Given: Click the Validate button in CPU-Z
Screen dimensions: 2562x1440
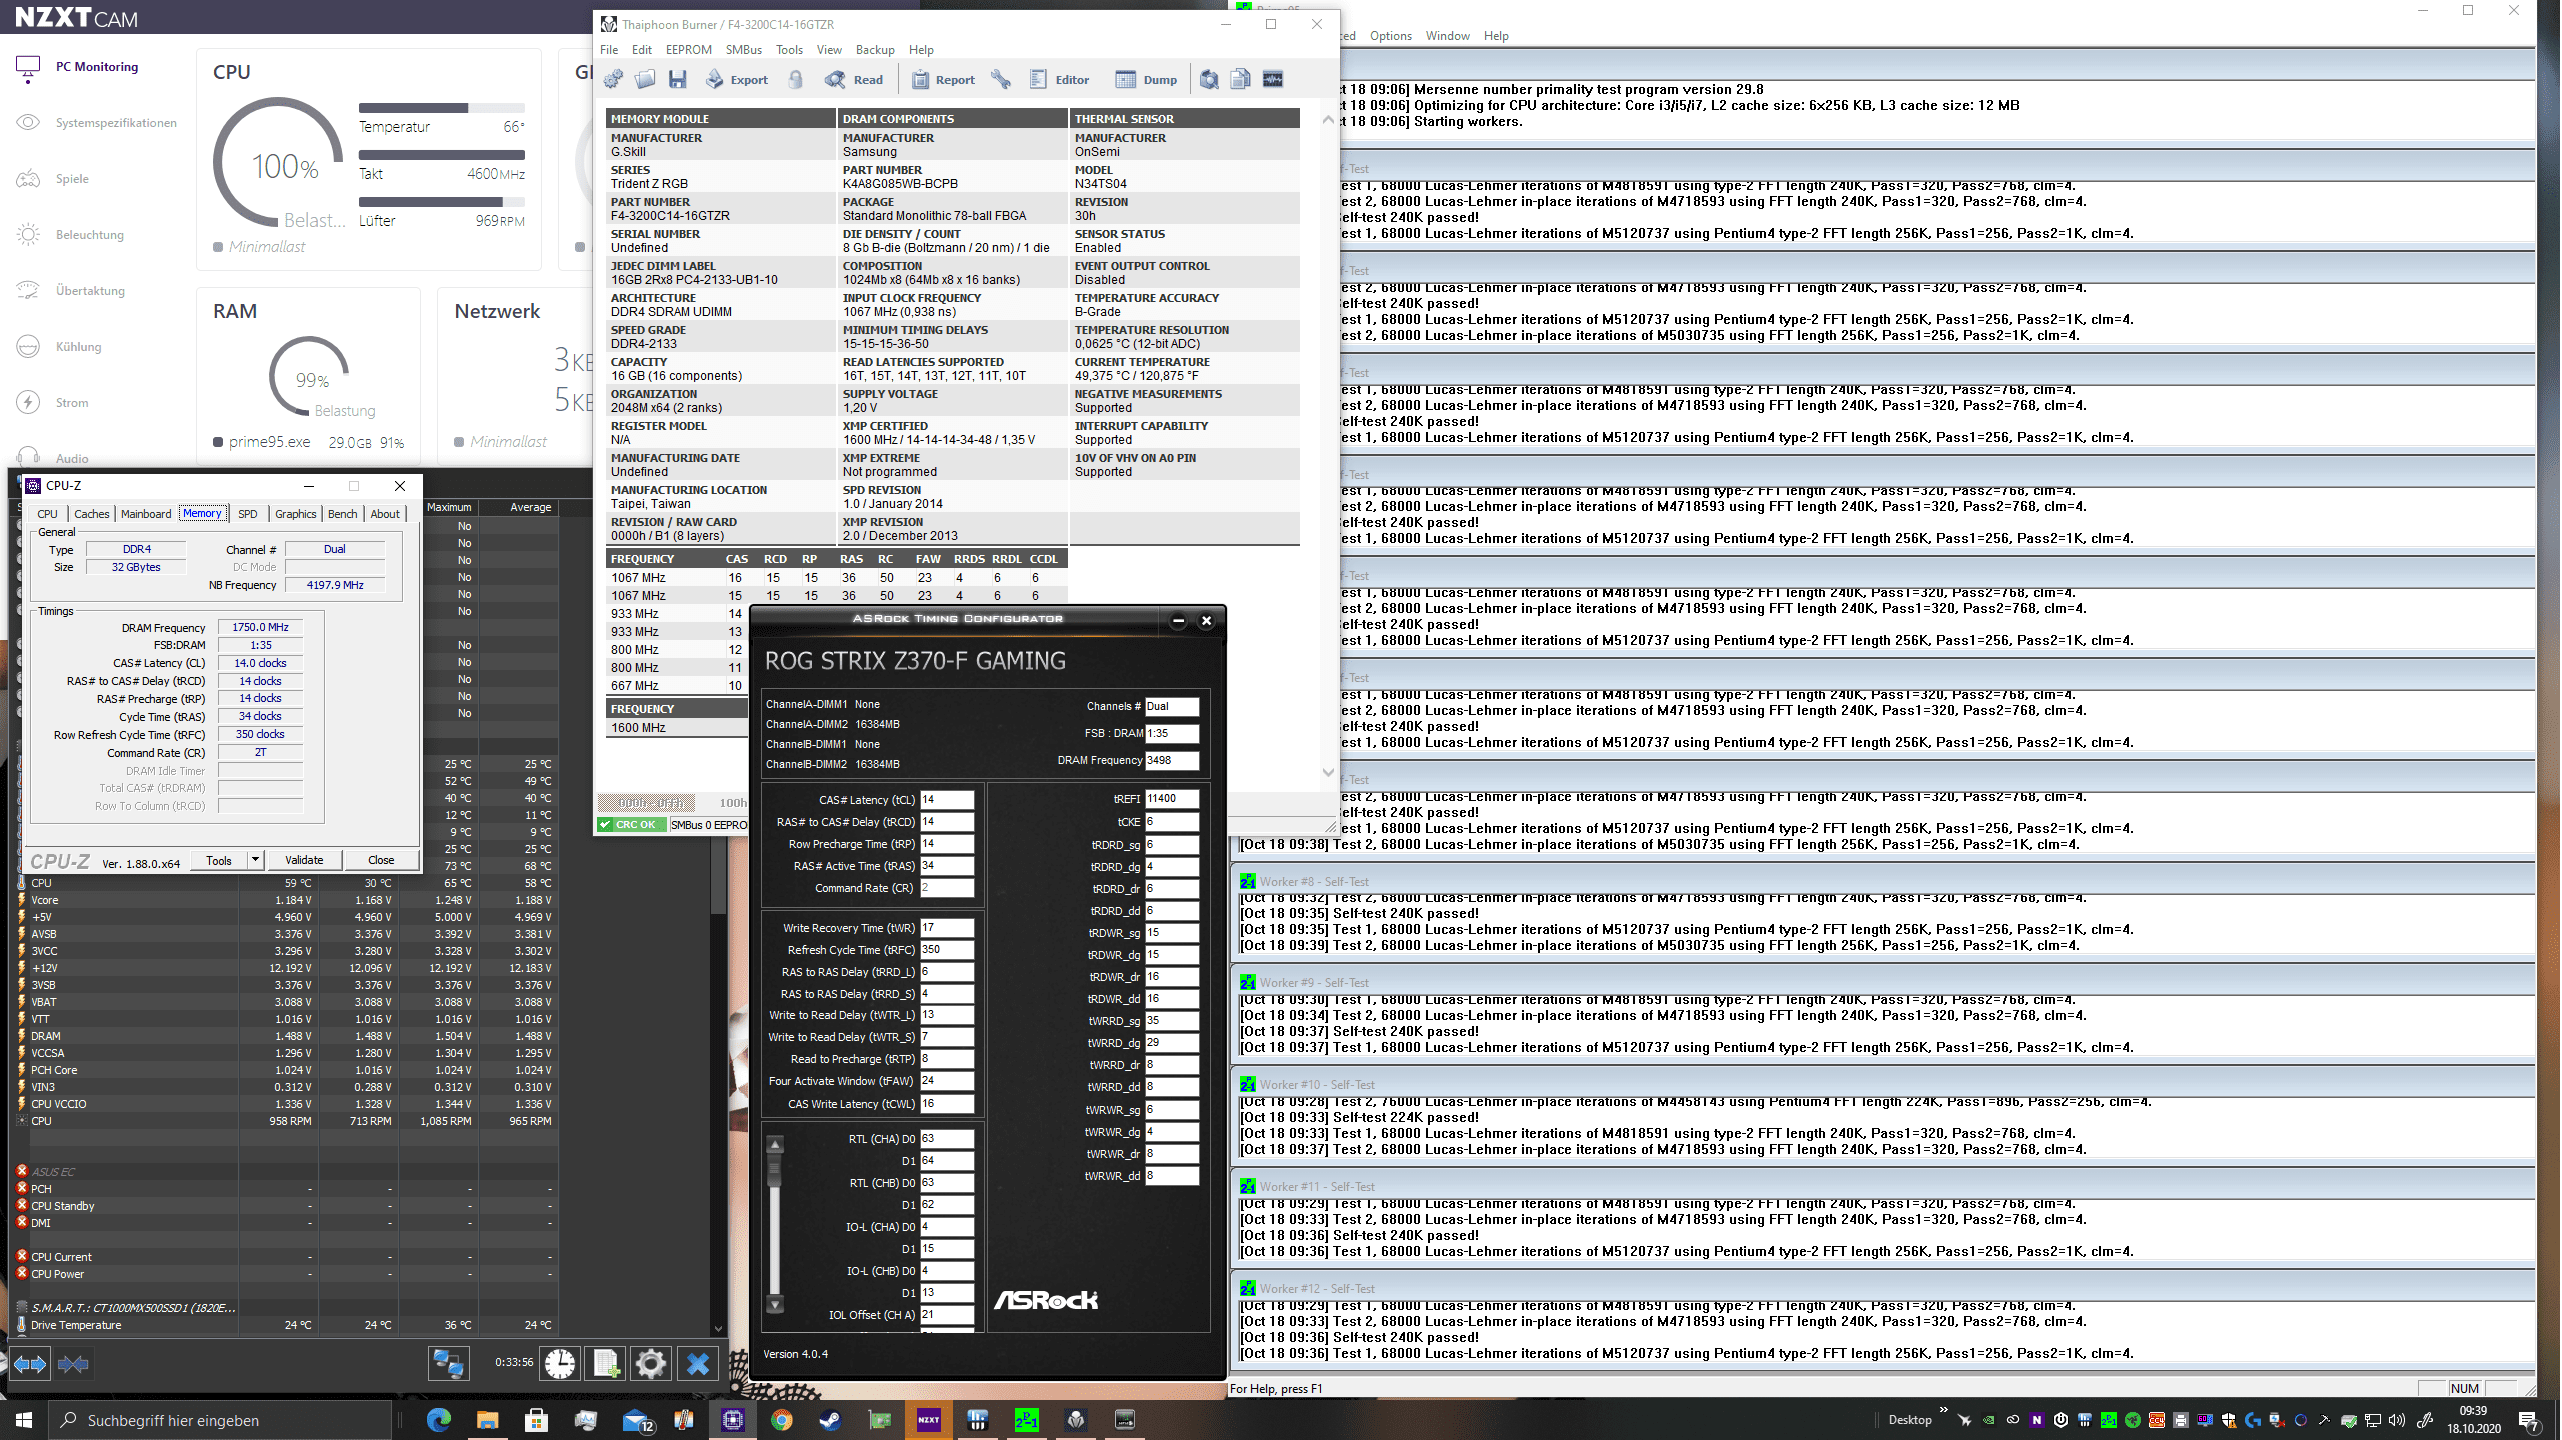Looking at the screenshot, I should 304,860.
